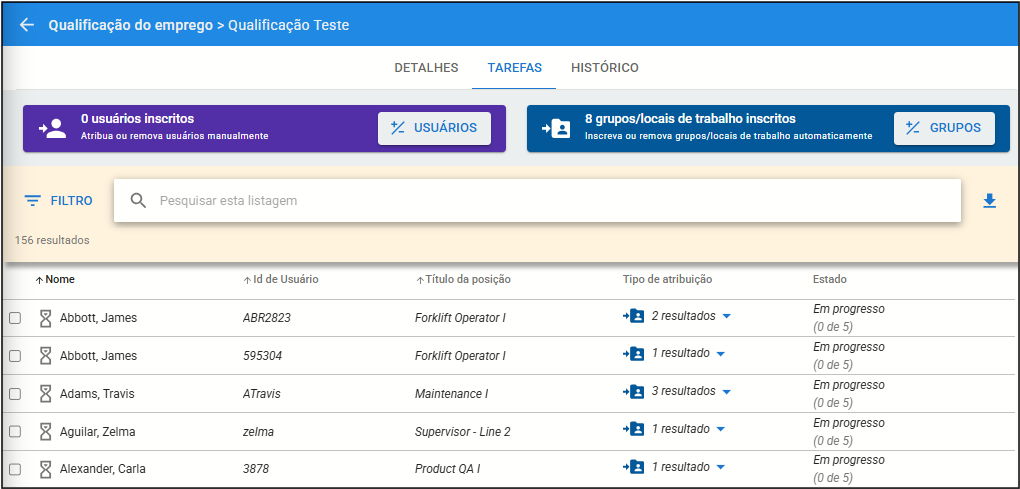Switch to the DETALHES tab
Image resolution: width=1020 pixels, height=489 pixels.
tap(426, 68)
